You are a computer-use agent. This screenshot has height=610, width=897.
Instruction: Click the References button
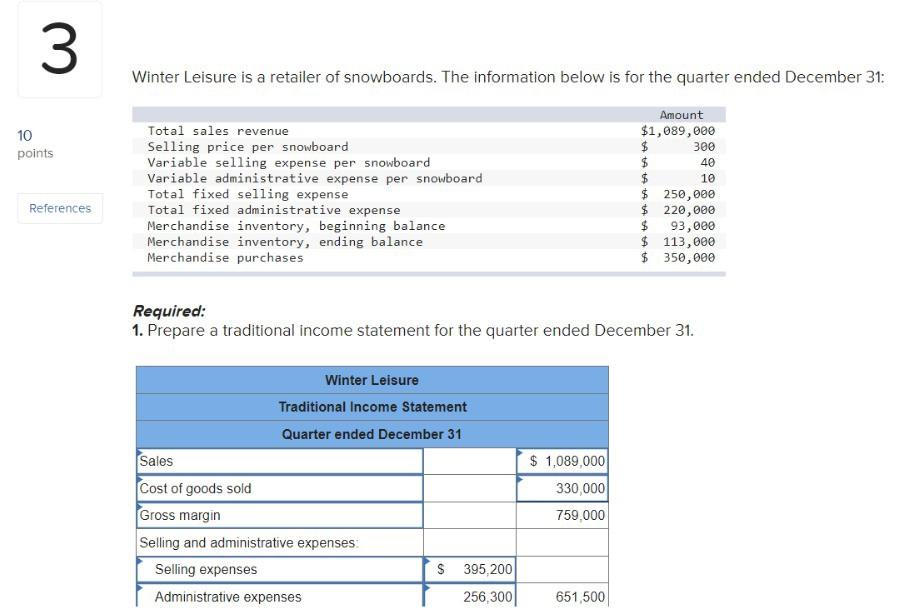click(59, 208)
